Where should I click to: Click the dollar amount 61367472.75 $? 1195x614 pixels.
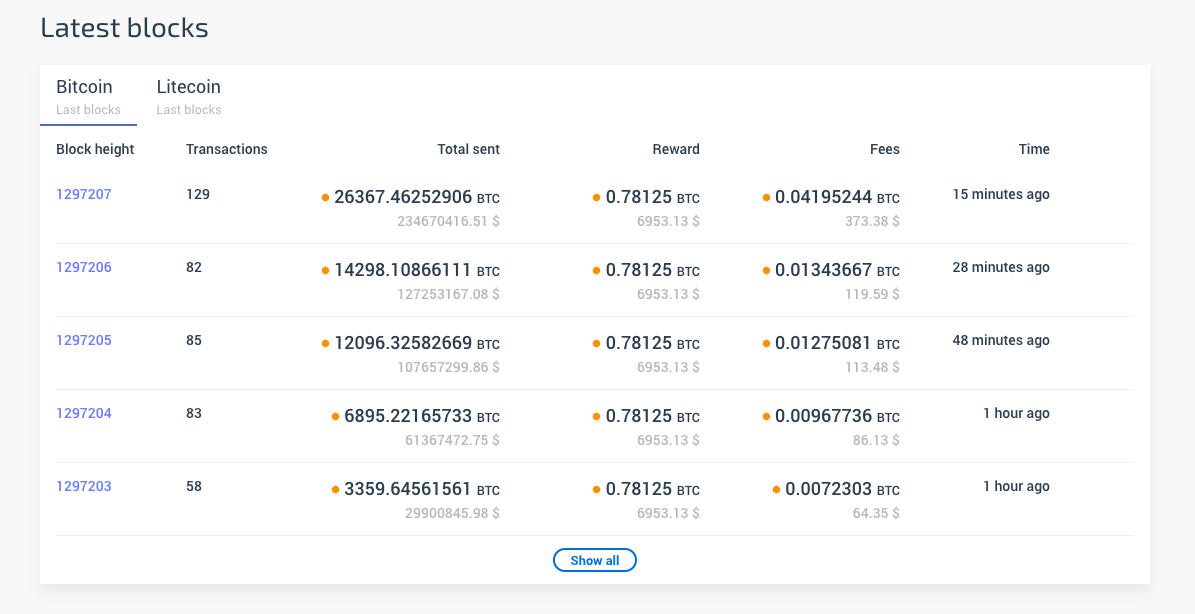pyautogui.click(x=453, y=441)
